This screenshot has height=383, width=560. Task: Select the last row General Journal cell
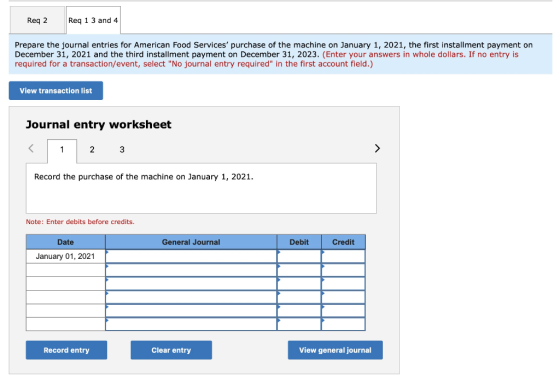point(191,324)
